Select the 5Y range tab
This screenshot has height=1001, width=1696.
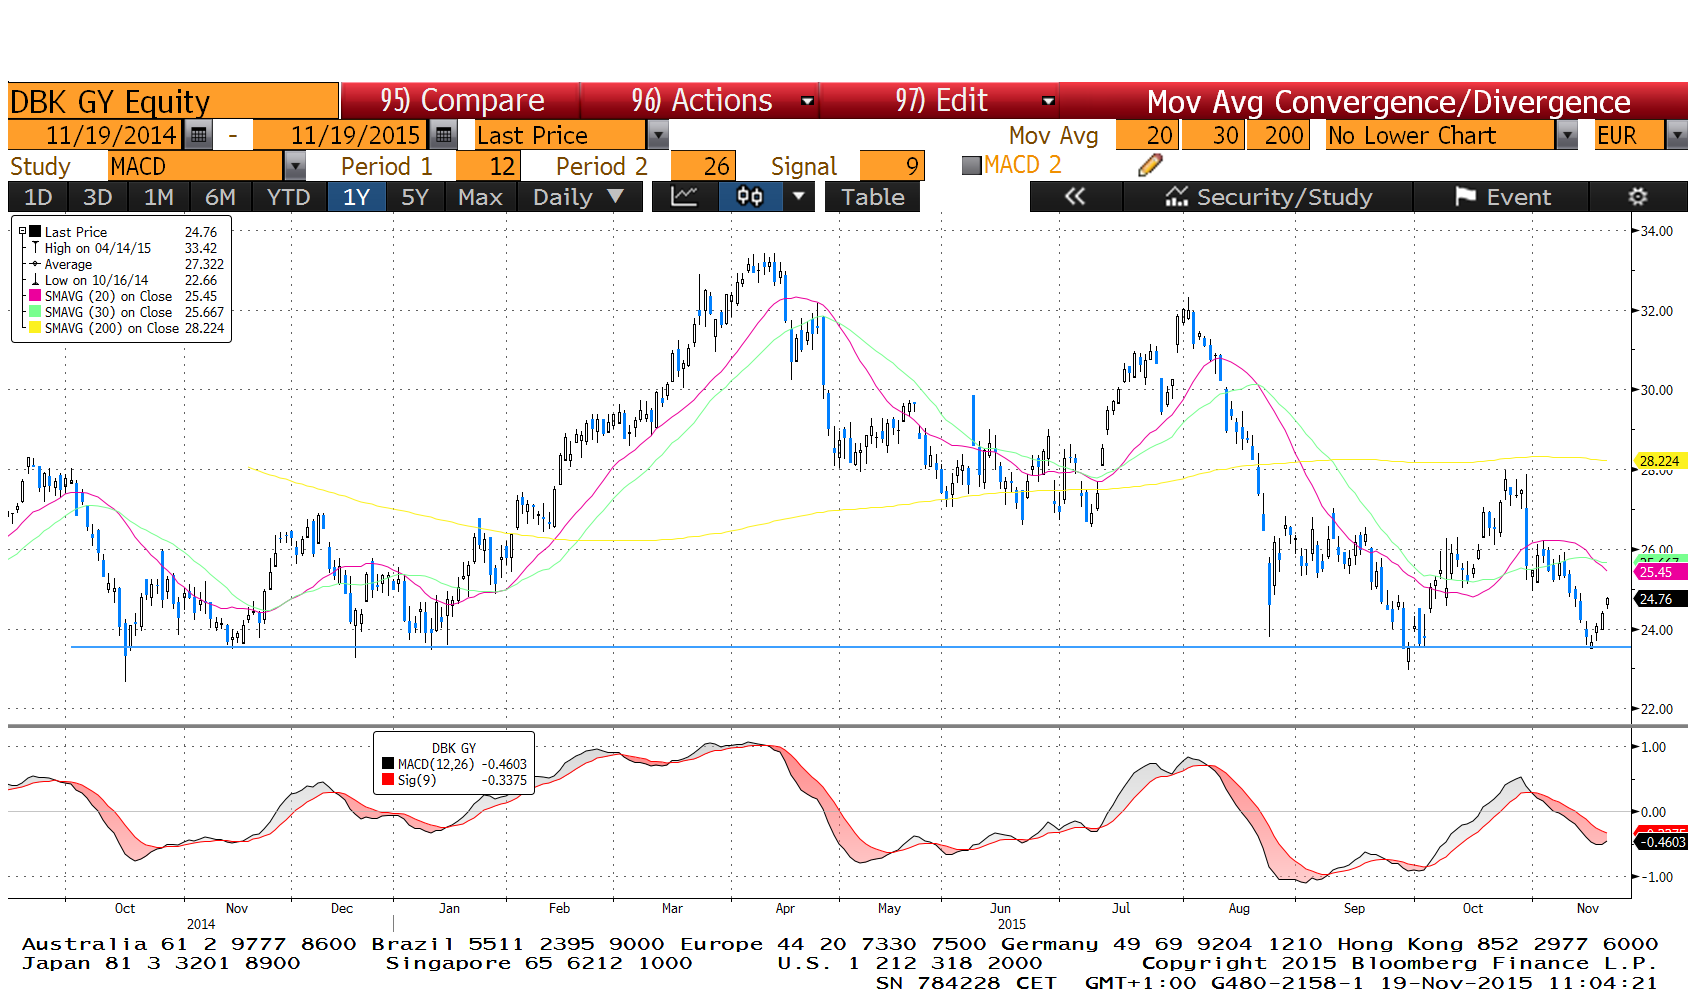coord(415,197)
